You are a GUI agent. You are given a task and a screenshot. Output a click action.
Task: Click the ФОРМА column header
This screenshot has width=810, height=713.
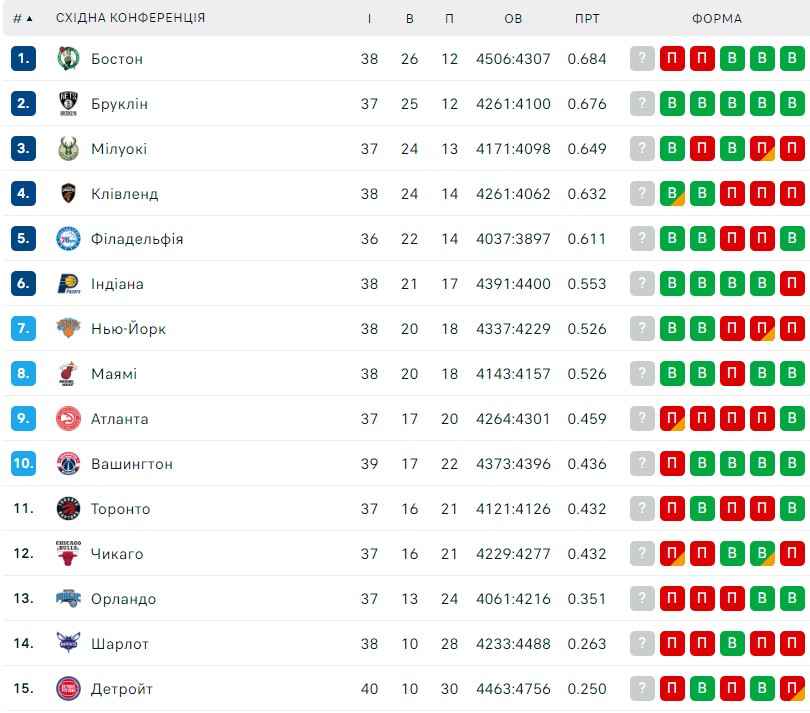(x=716, y=19)
